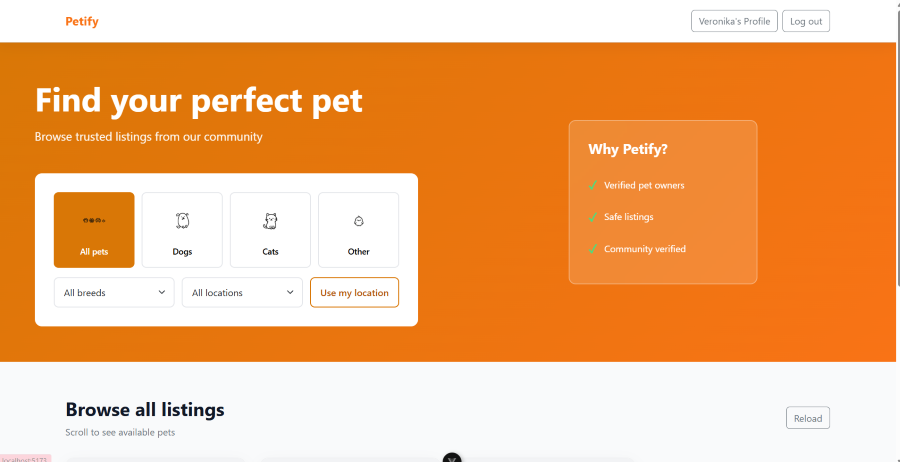The width and height of the screenshot is (900, 462).
Task: Click the Why Petify? heading
Action: coord(628,149)
